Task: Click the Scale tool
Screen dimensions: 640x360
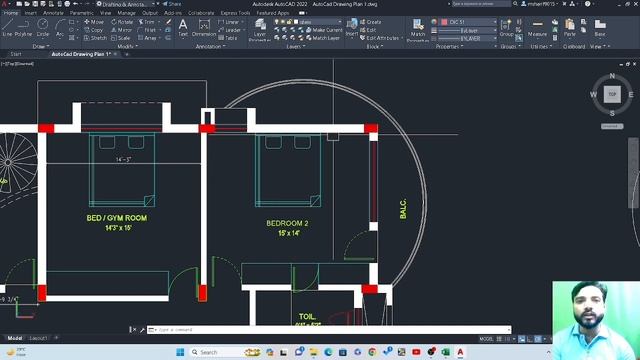Action: (120, 38)
